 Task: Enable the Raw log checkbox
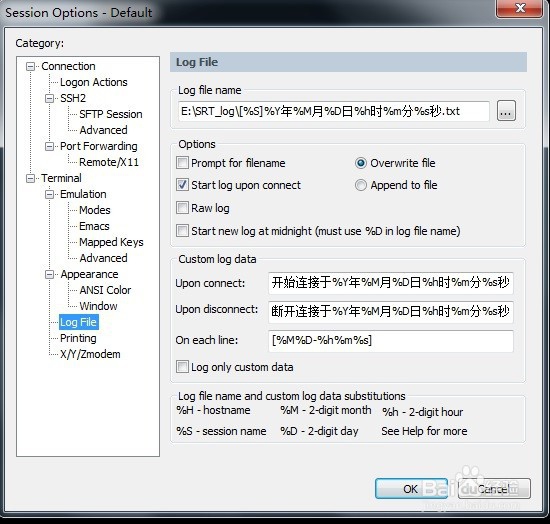[x=182, y=208]
